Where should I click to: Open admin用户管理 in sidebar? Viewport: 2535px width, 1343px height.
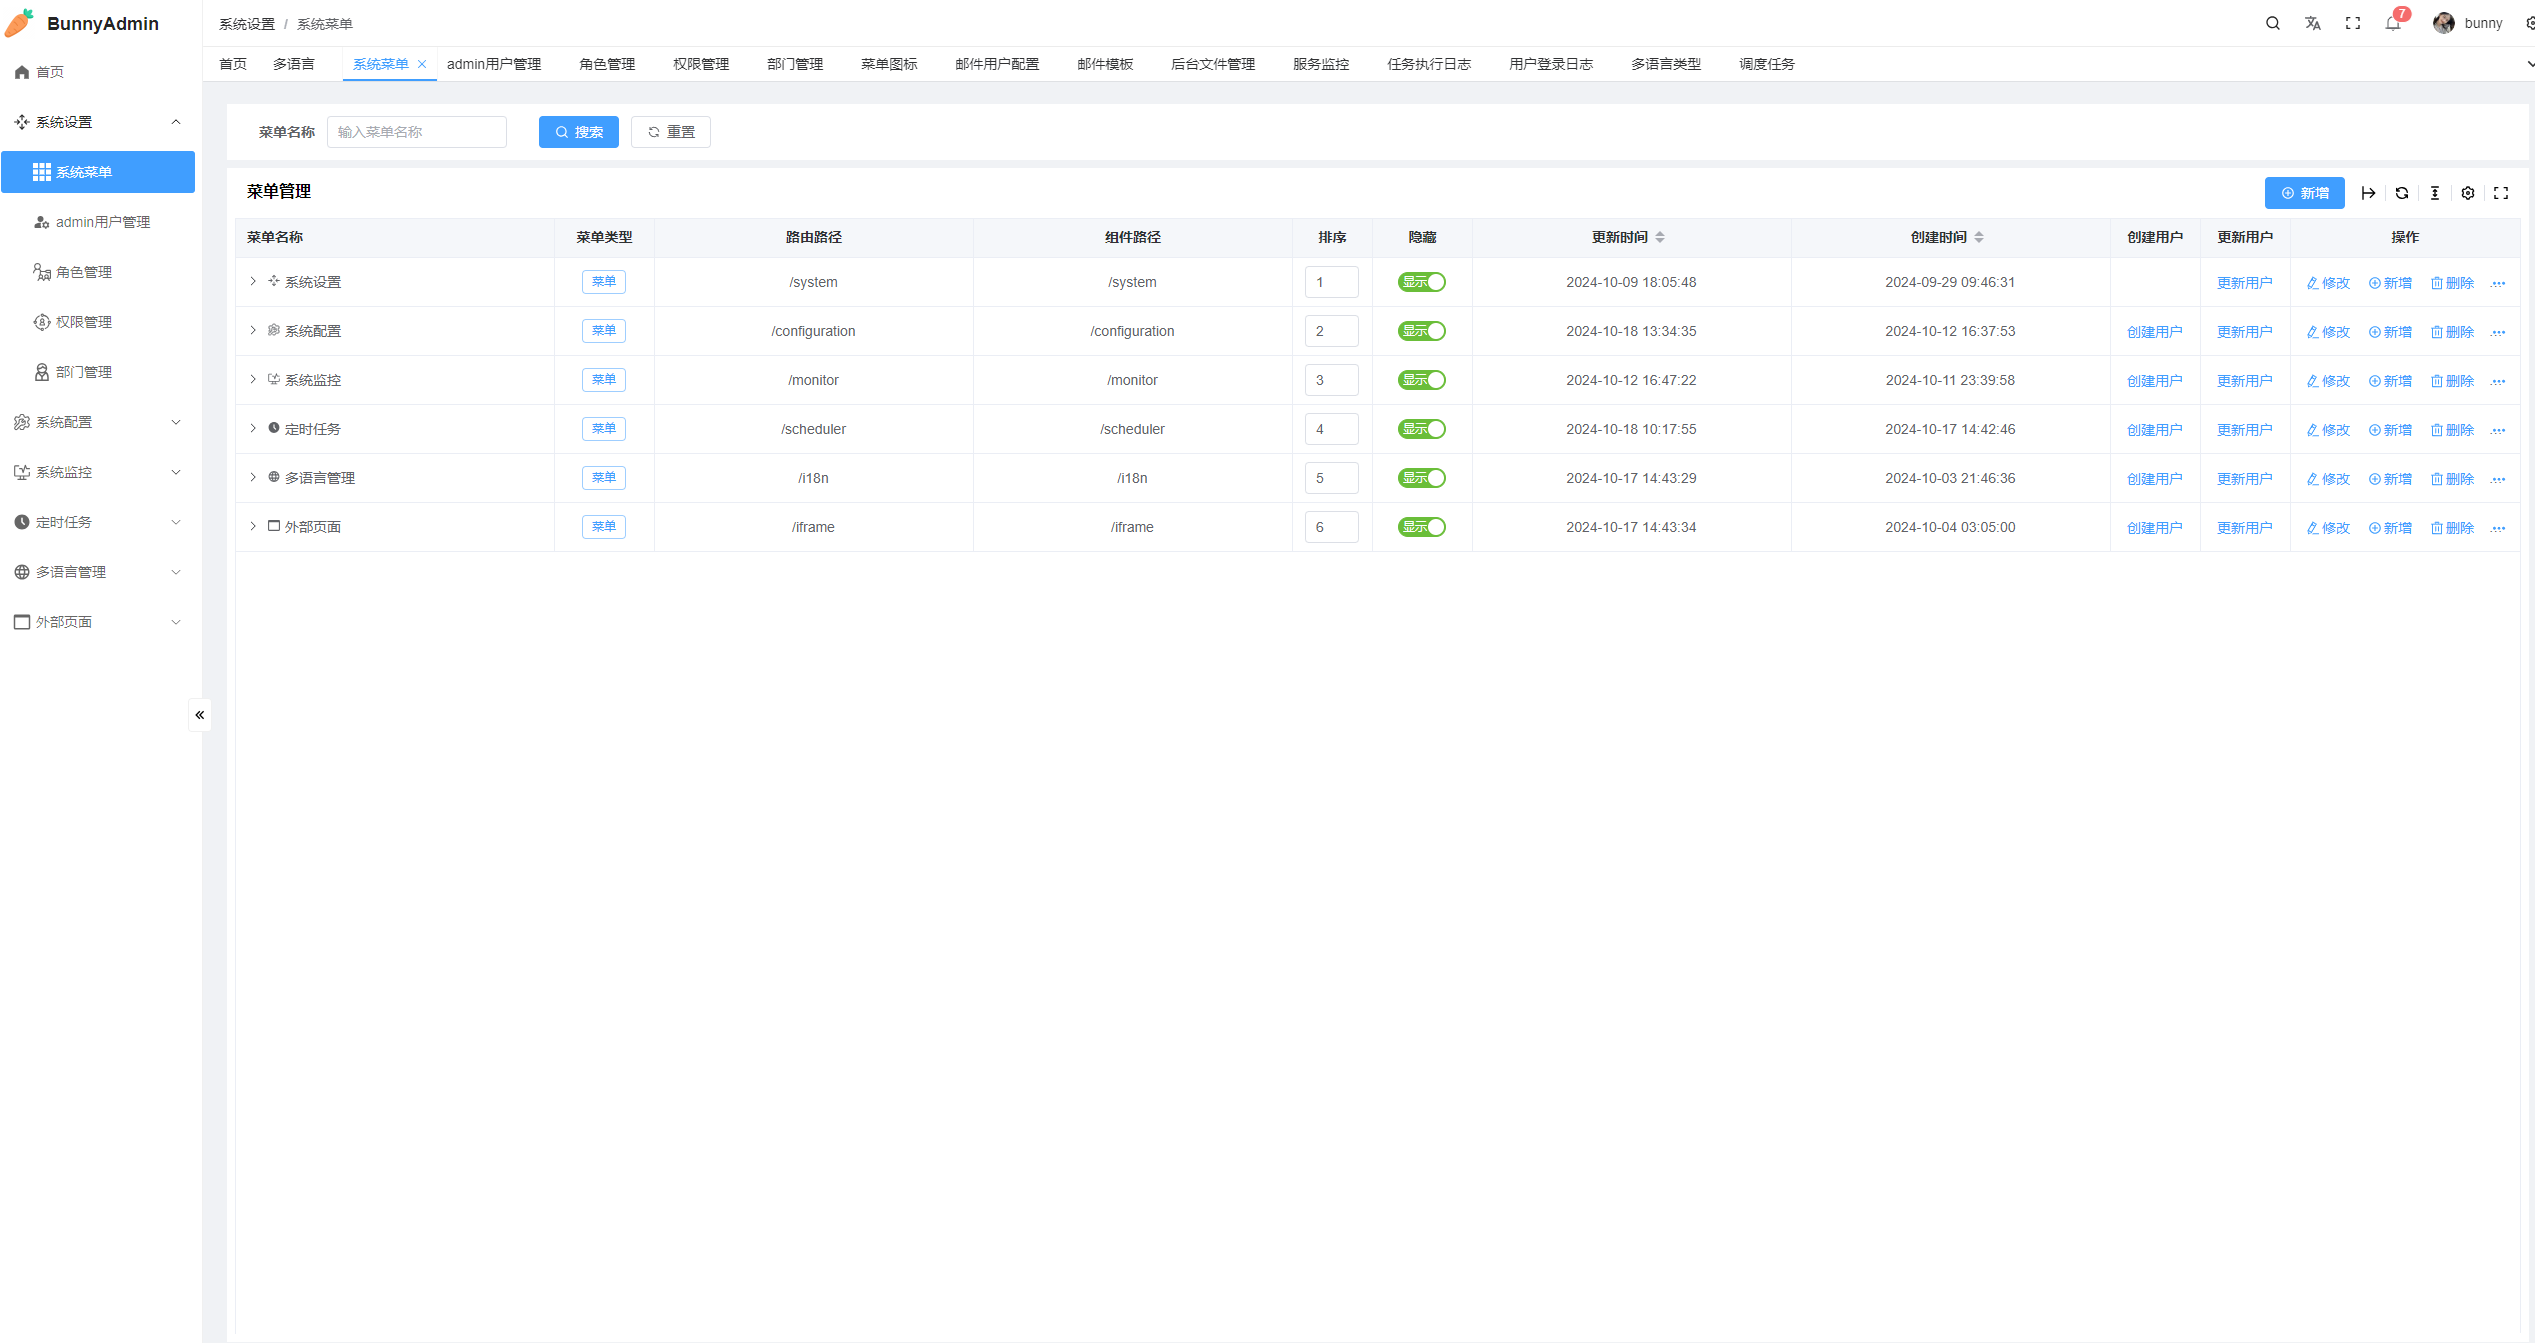[100, 222]
